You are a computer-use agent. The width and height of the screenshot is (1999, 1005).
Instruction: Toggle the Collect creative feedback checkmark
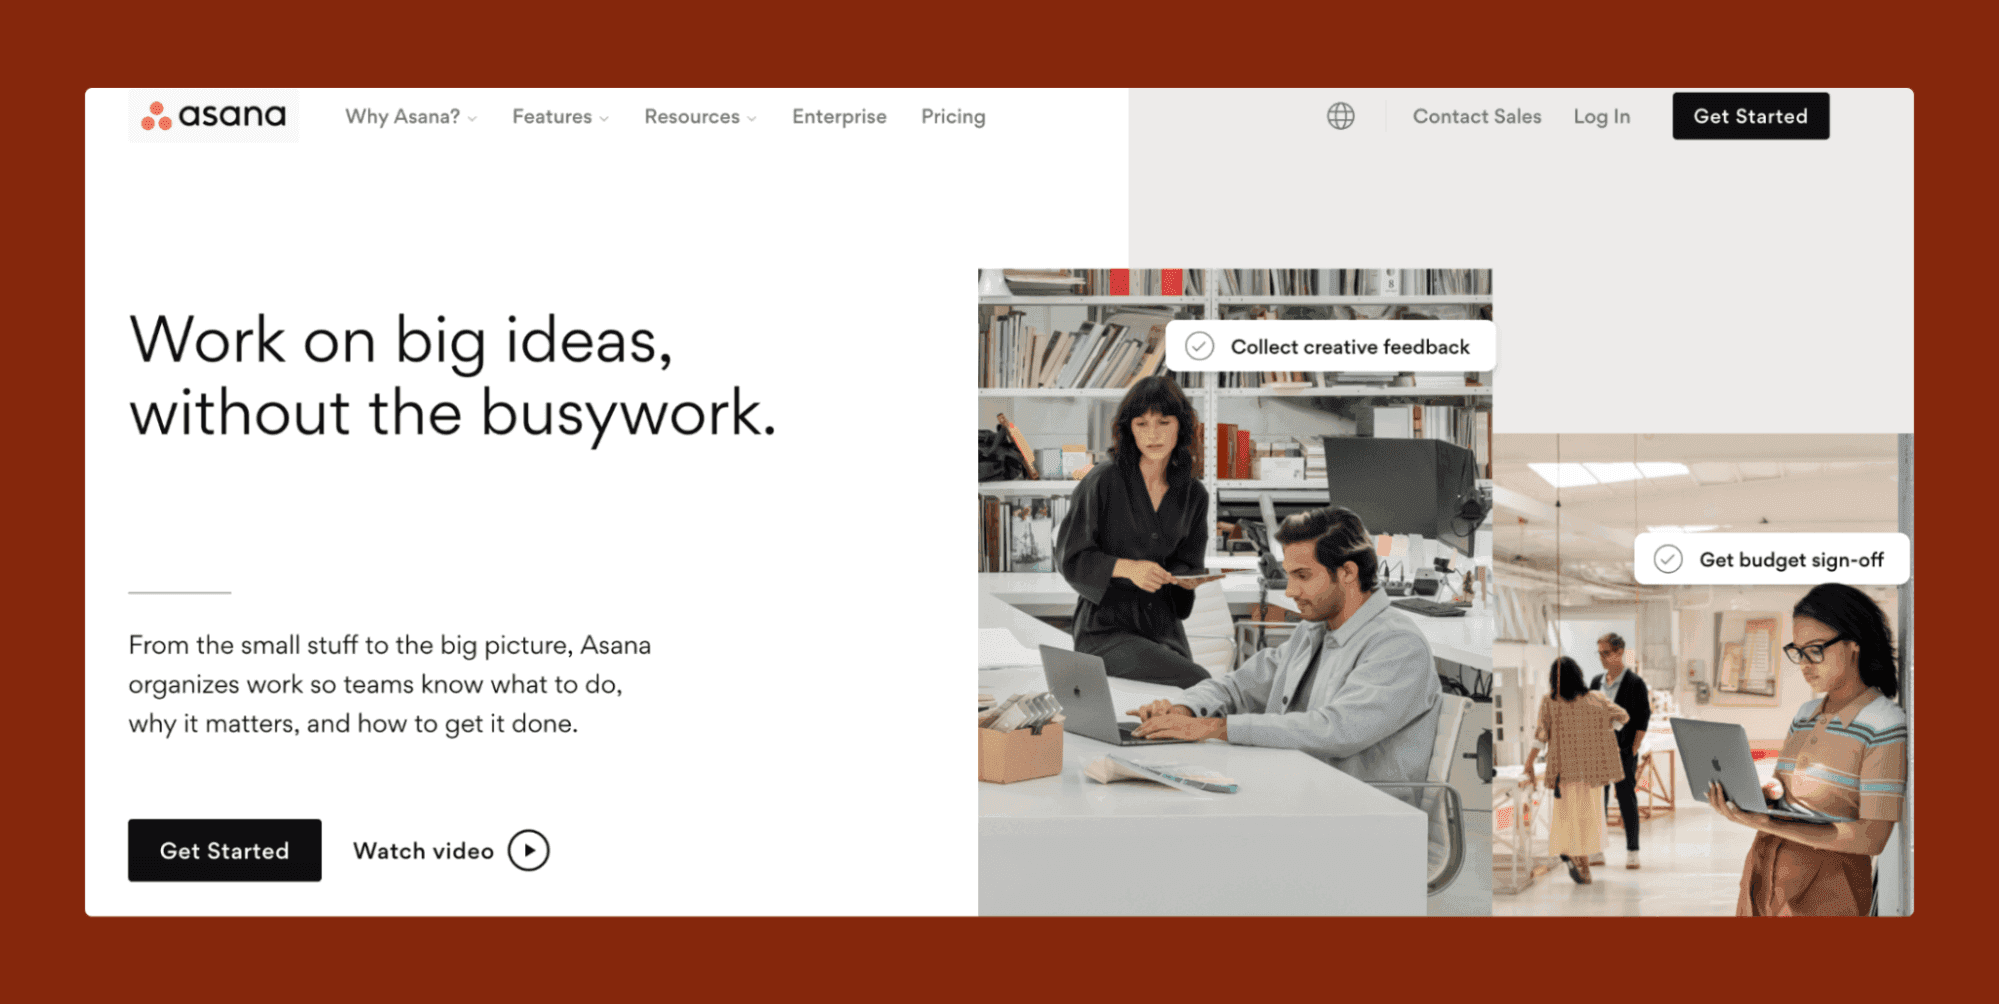(x=1199, y=346)
